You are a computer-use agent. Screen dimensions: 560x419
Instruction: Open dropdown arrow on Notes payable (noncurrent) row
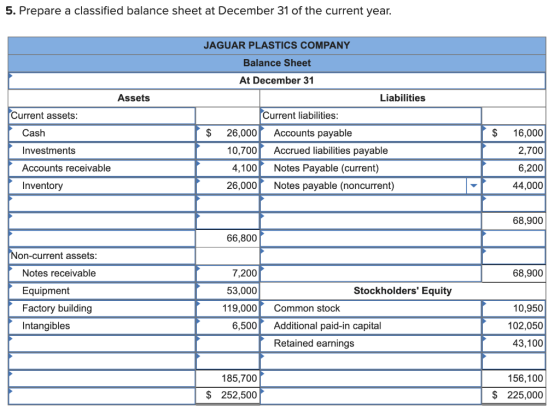pos(474,186)
